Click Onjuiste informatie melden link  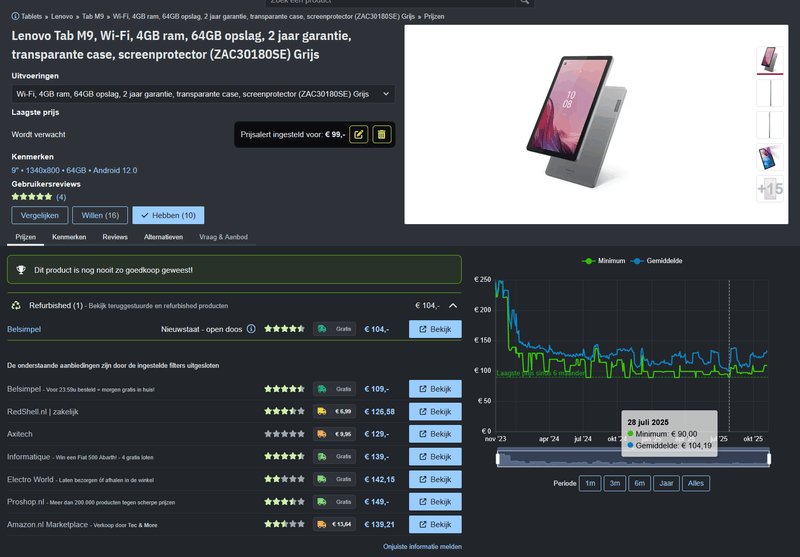(422, 546)
